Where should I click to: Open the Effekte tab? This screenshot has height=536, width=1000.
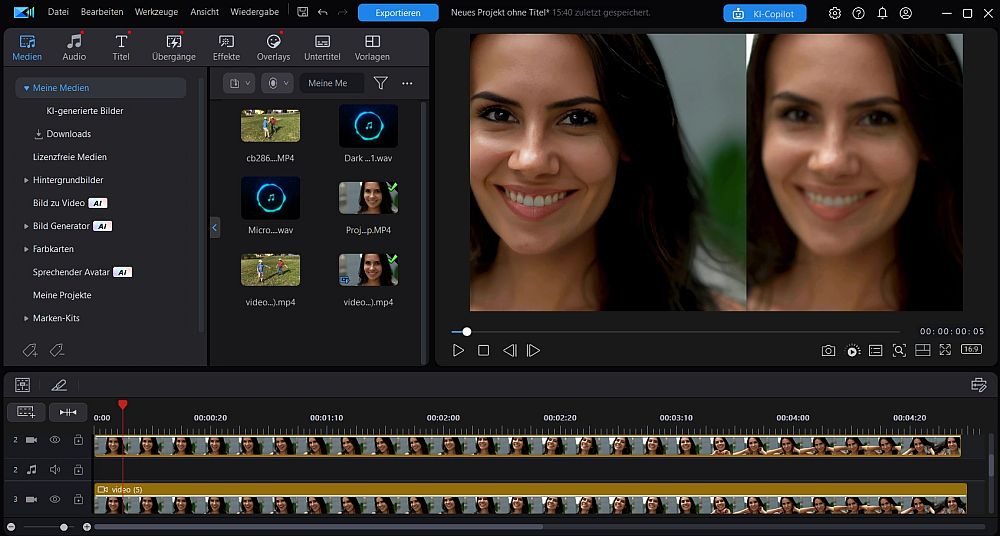(226, 48)
